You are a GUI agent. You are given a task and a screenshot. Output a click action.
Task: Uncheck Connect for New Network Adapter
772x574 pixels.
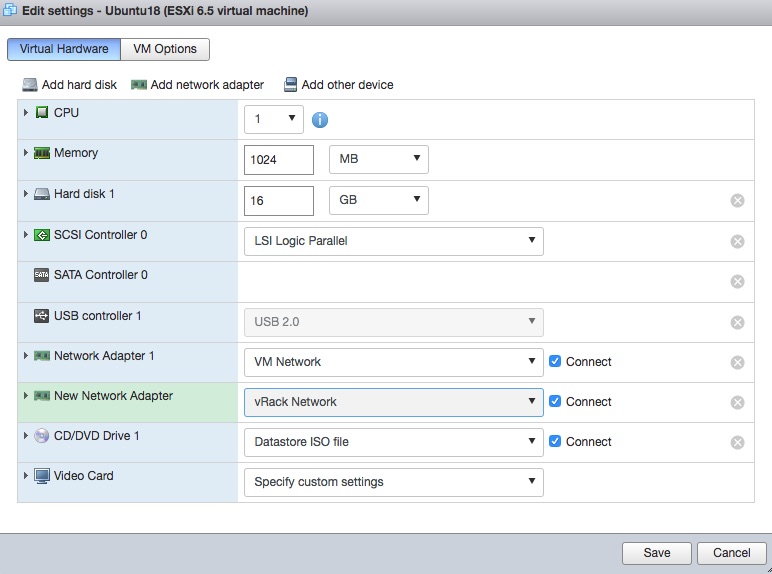coord(555,401)
